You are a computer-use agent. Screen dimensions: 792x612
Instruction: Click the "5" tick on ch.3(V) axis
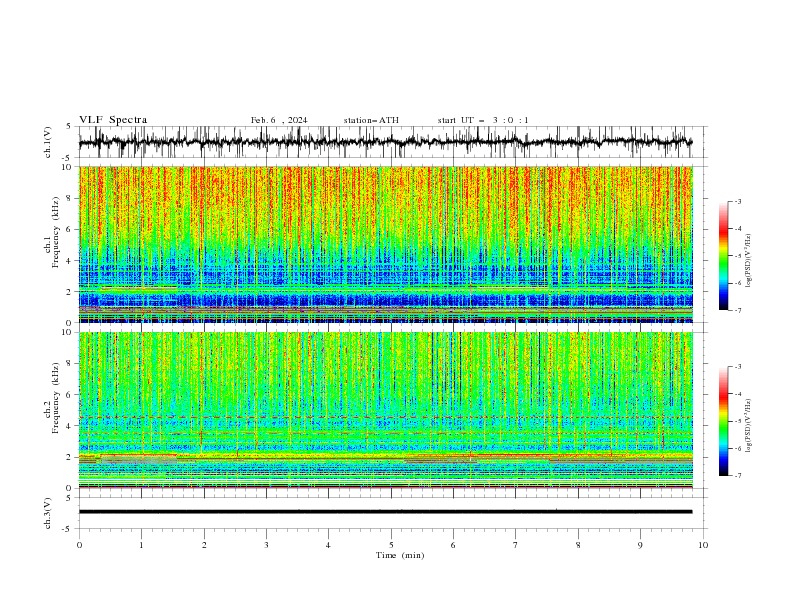click(70, 498)
